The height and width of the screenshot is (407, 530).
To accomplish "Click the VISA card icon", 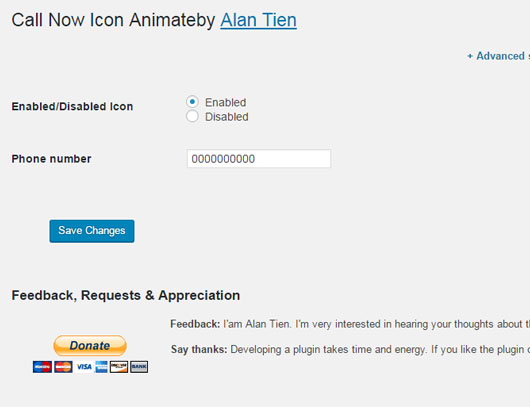I will tap(84, 367).
